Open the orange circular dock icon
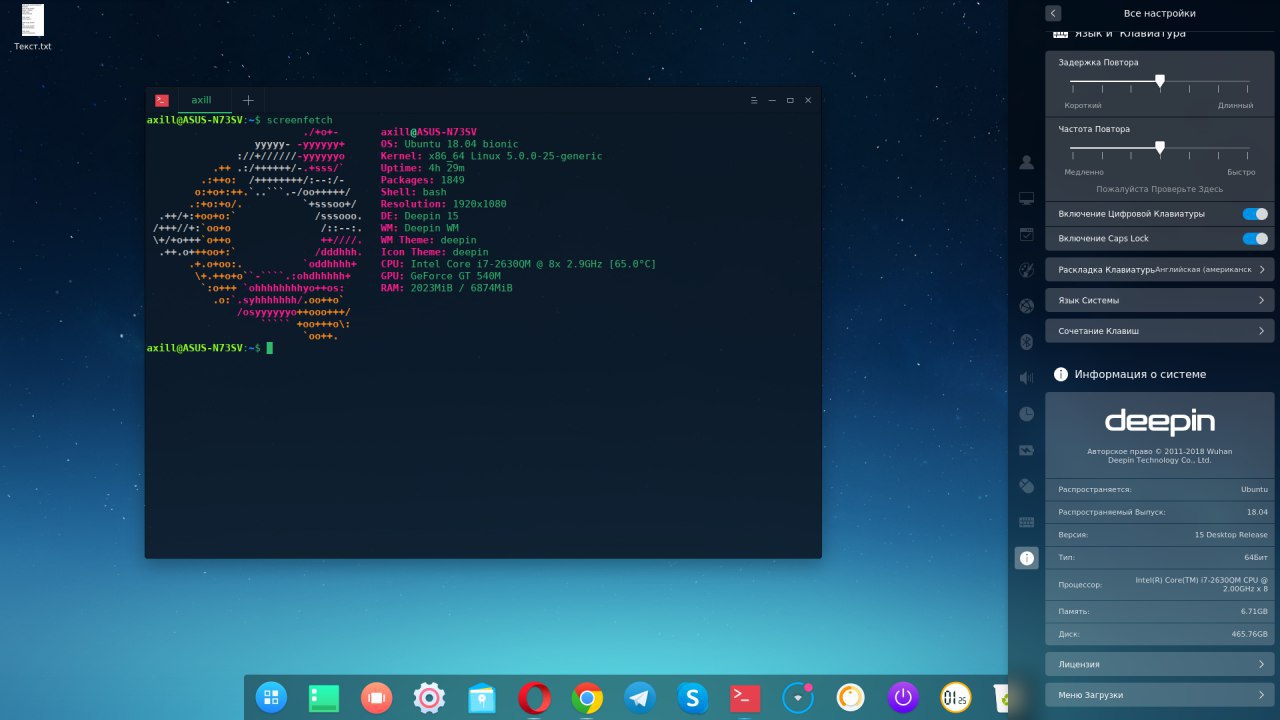Screen dimensions: 1280x720 coord(851,697)
